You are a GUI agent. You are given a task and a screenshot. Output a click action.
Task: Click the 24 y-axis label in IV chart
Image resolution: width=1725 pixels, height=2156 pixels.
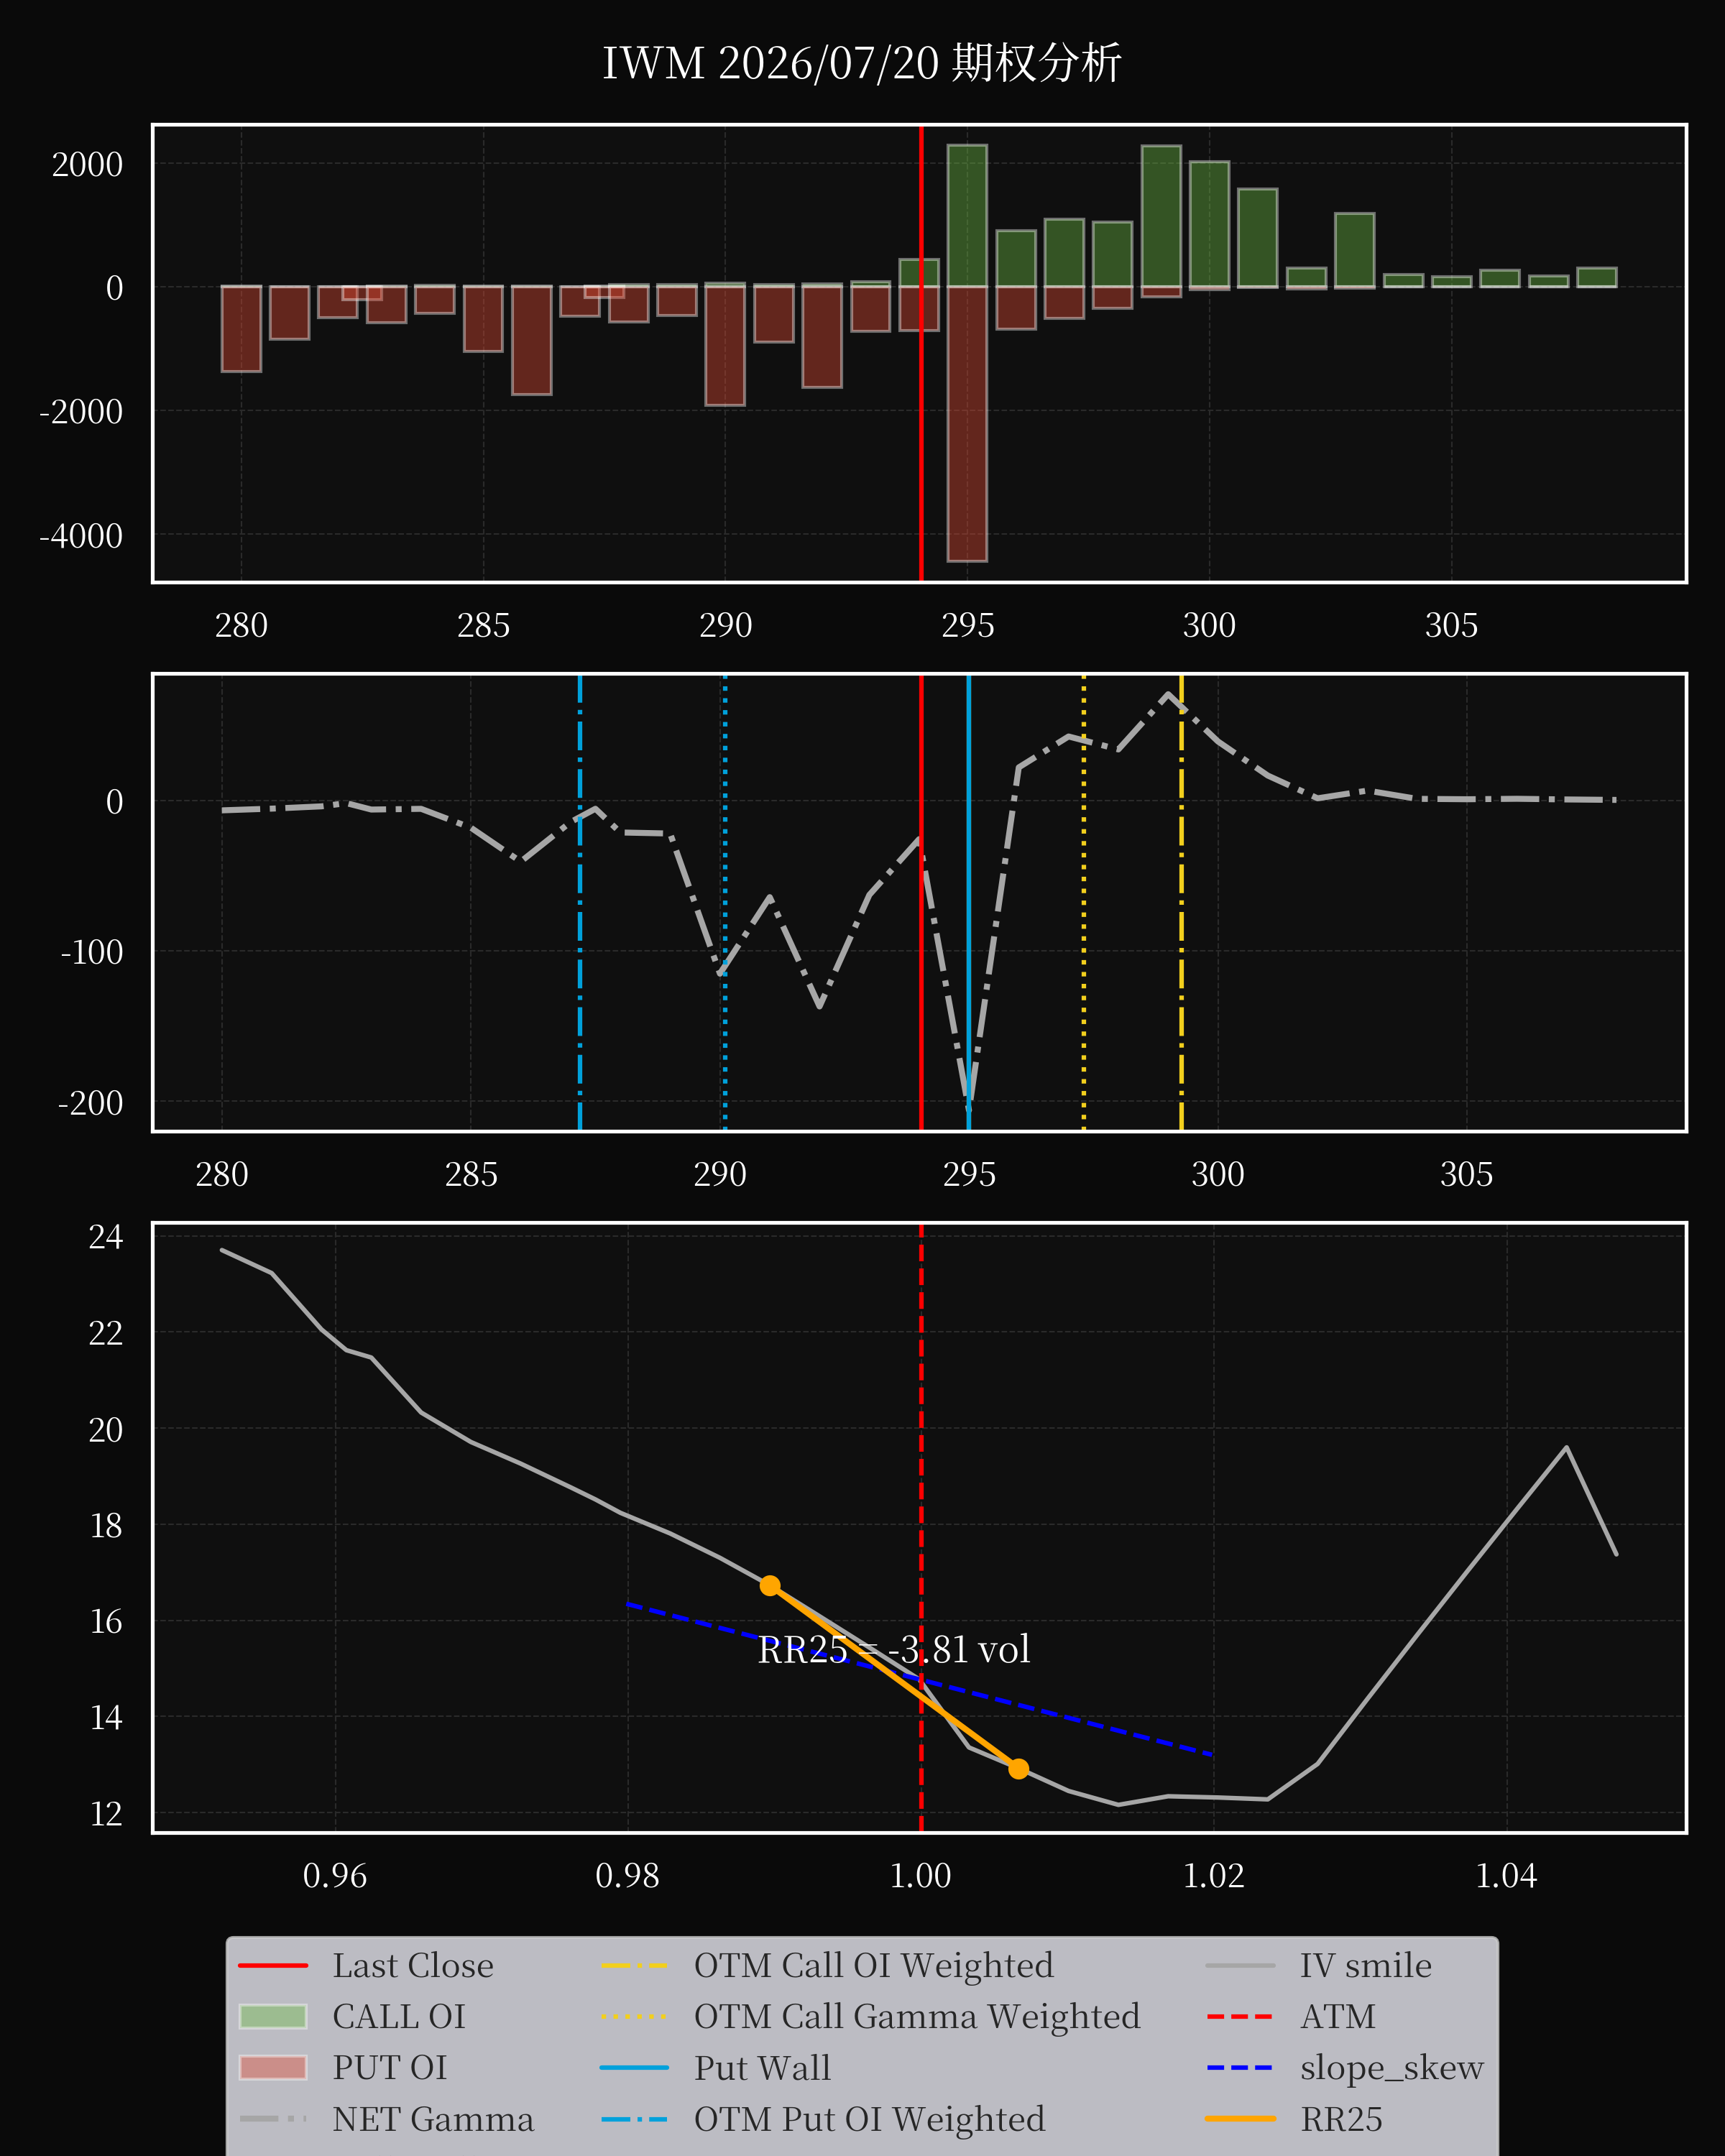click(x=106, y=1237)
